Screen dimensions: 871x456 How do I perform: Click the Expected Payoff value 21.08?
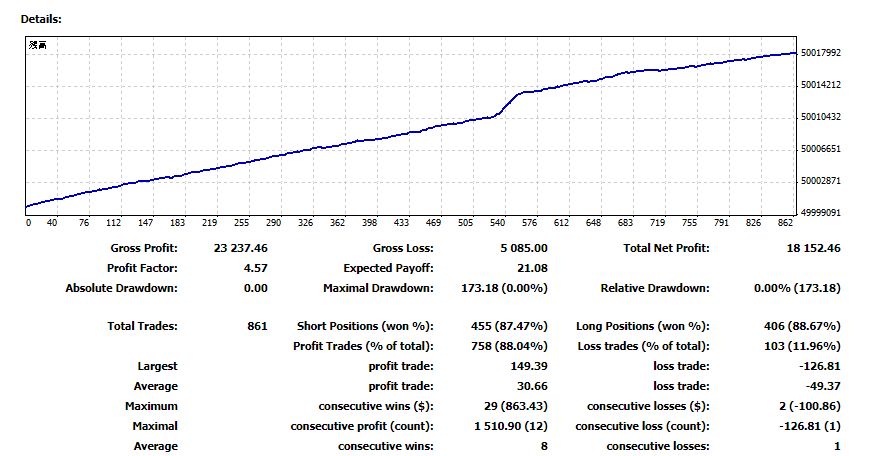click(532, 268)
